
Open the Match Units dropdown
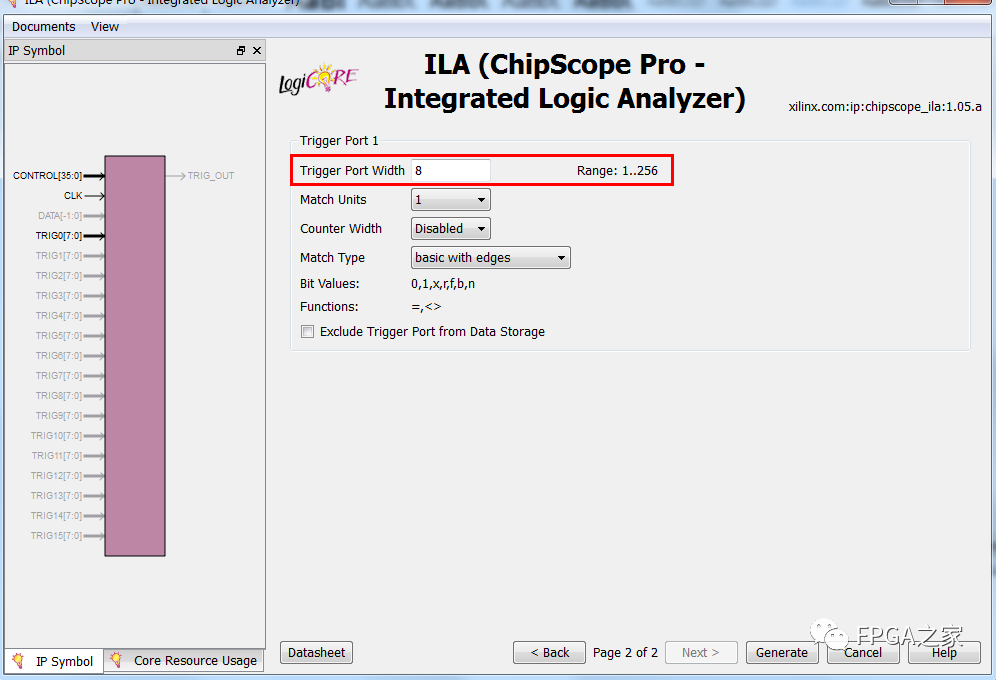450,200
